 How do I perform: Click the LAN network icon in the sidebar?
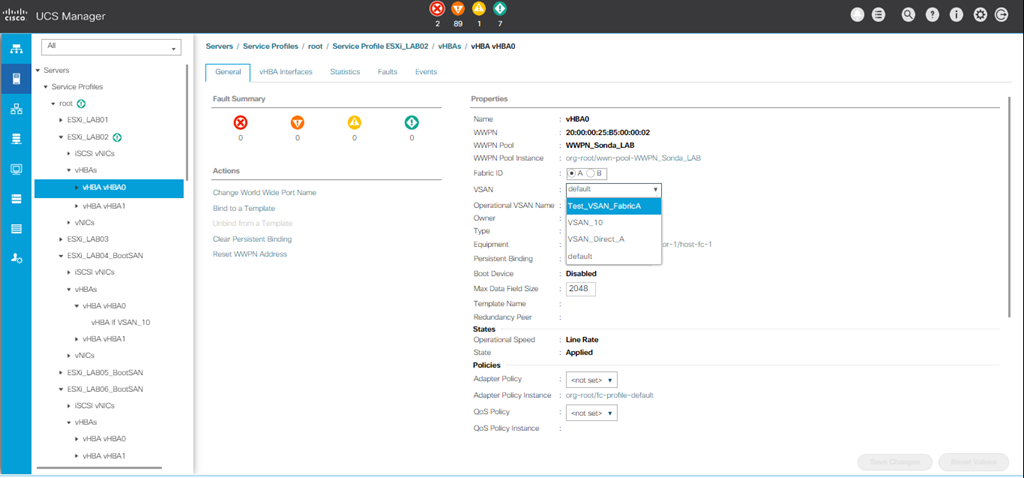point(16,108)
